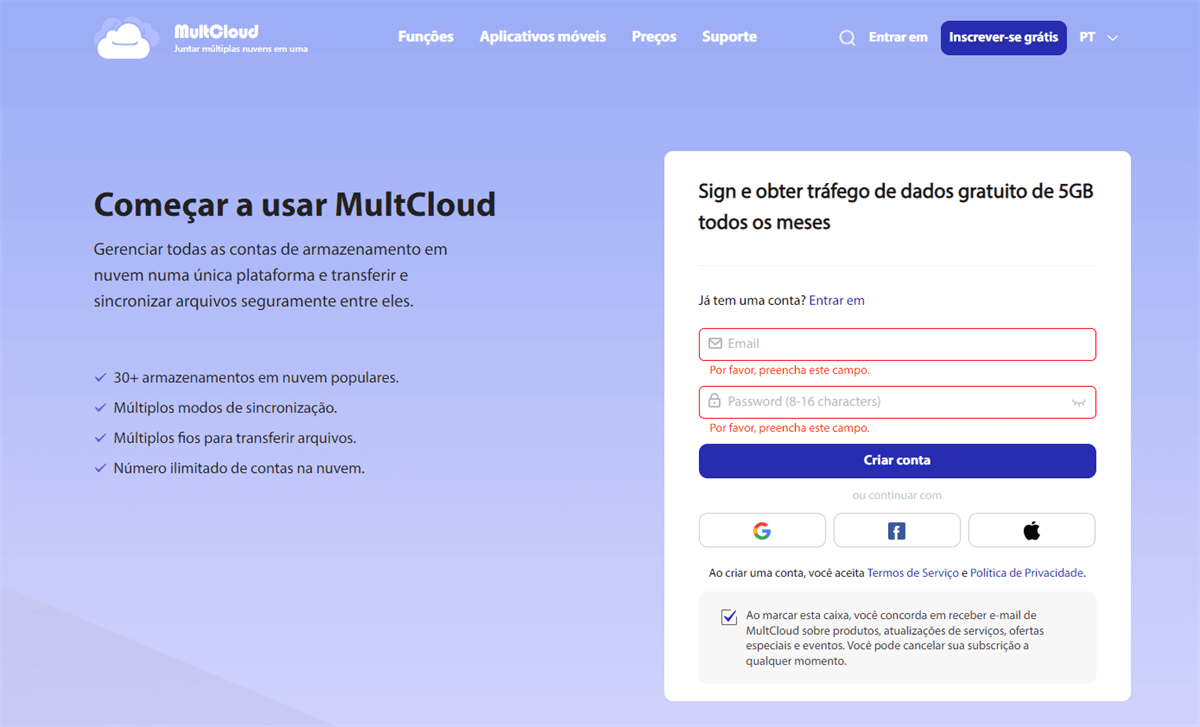Continue with Facebook sign-up button
This screenshot has width=1200, height=727.
tap(897, 531)
